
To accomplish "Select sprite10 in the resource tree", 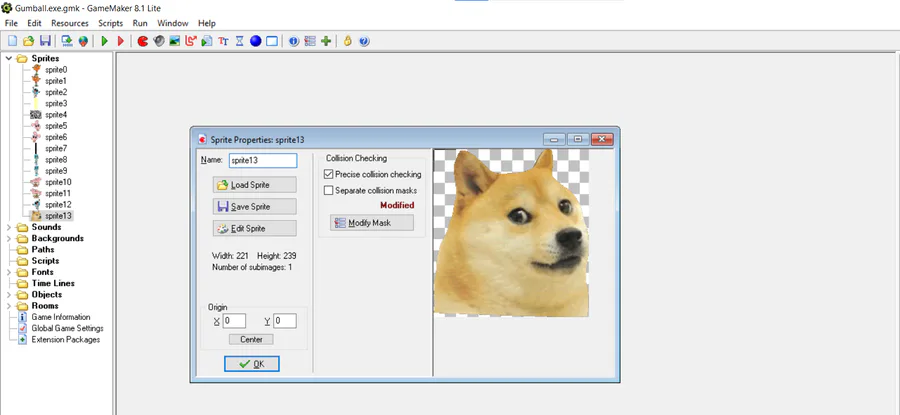I will [58, 182].
